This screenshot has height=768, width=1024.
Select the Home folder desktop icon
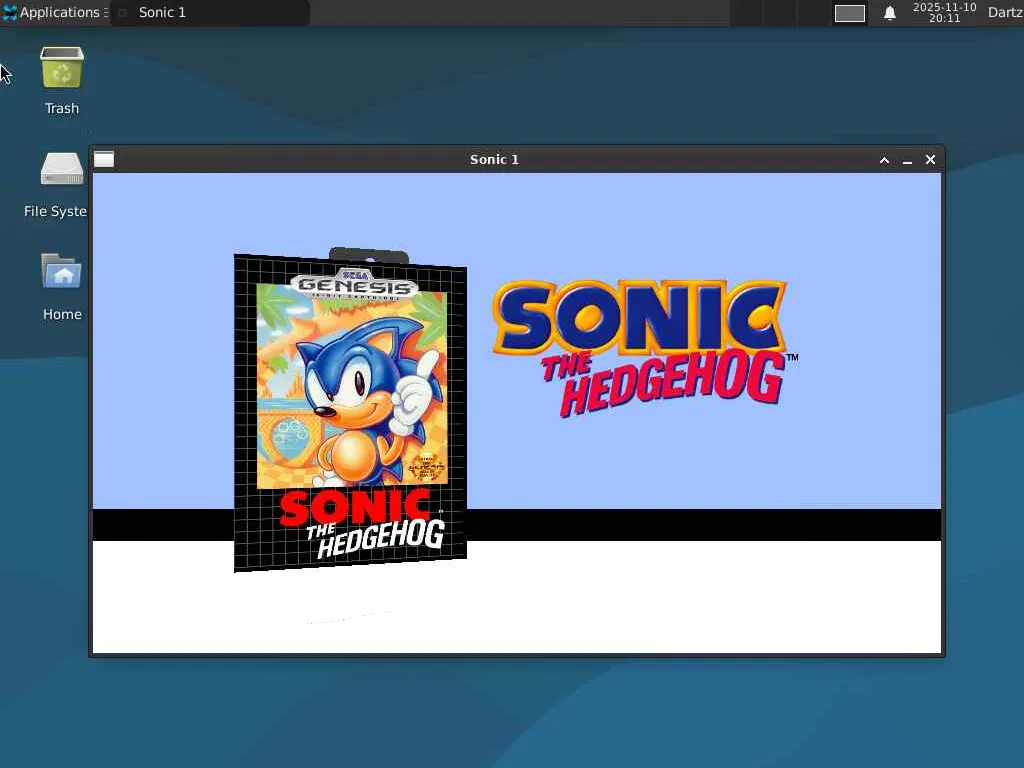[62, 271]
